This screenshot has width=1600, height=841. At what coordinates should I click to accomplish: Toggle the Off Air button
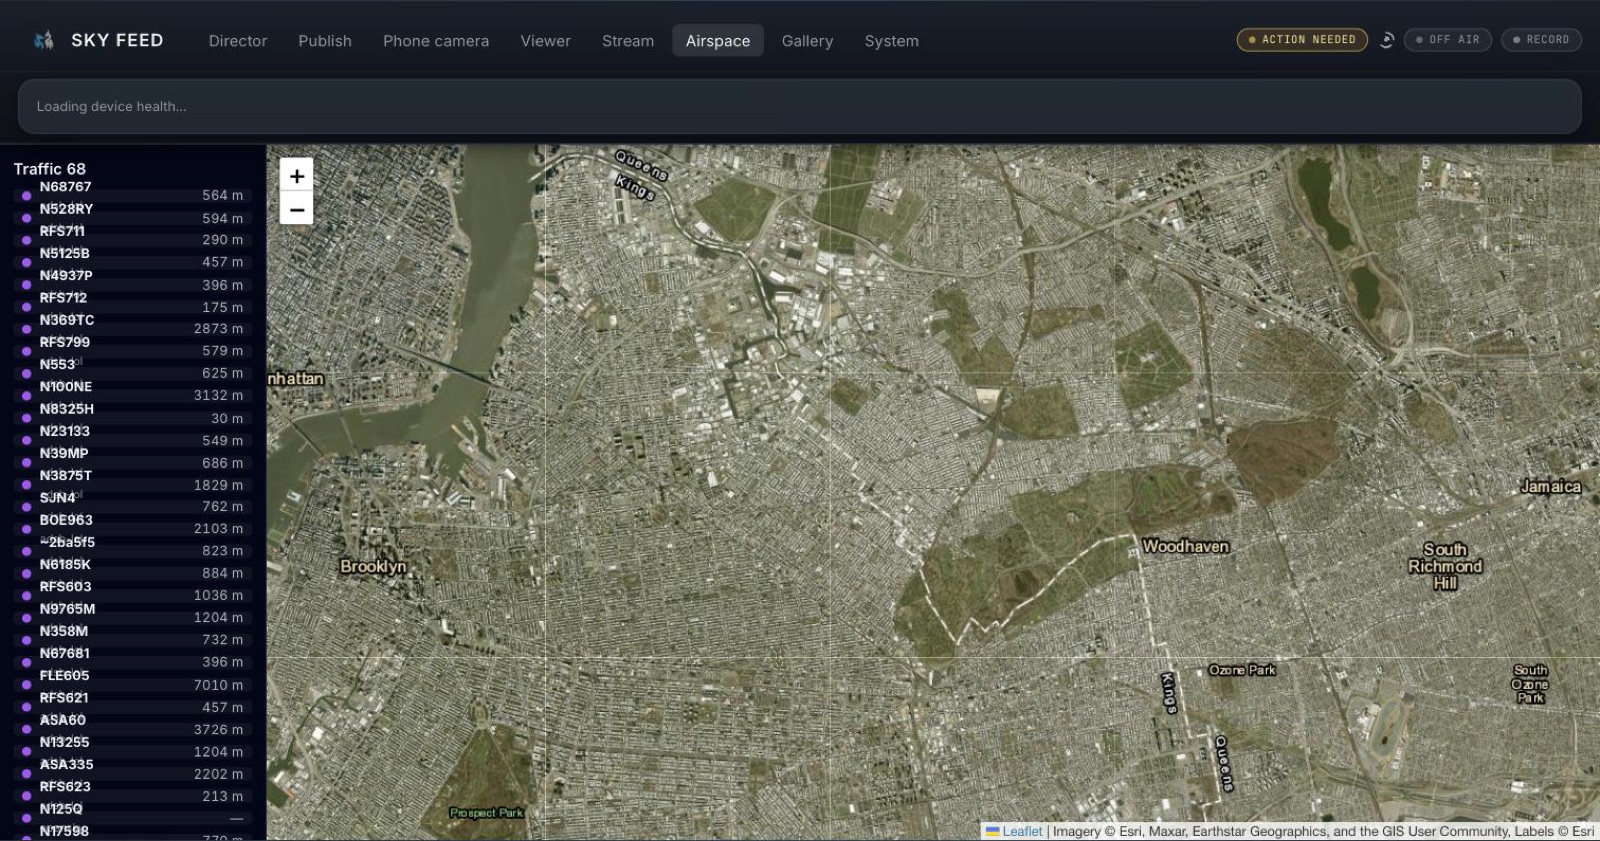click(1448, 40)
